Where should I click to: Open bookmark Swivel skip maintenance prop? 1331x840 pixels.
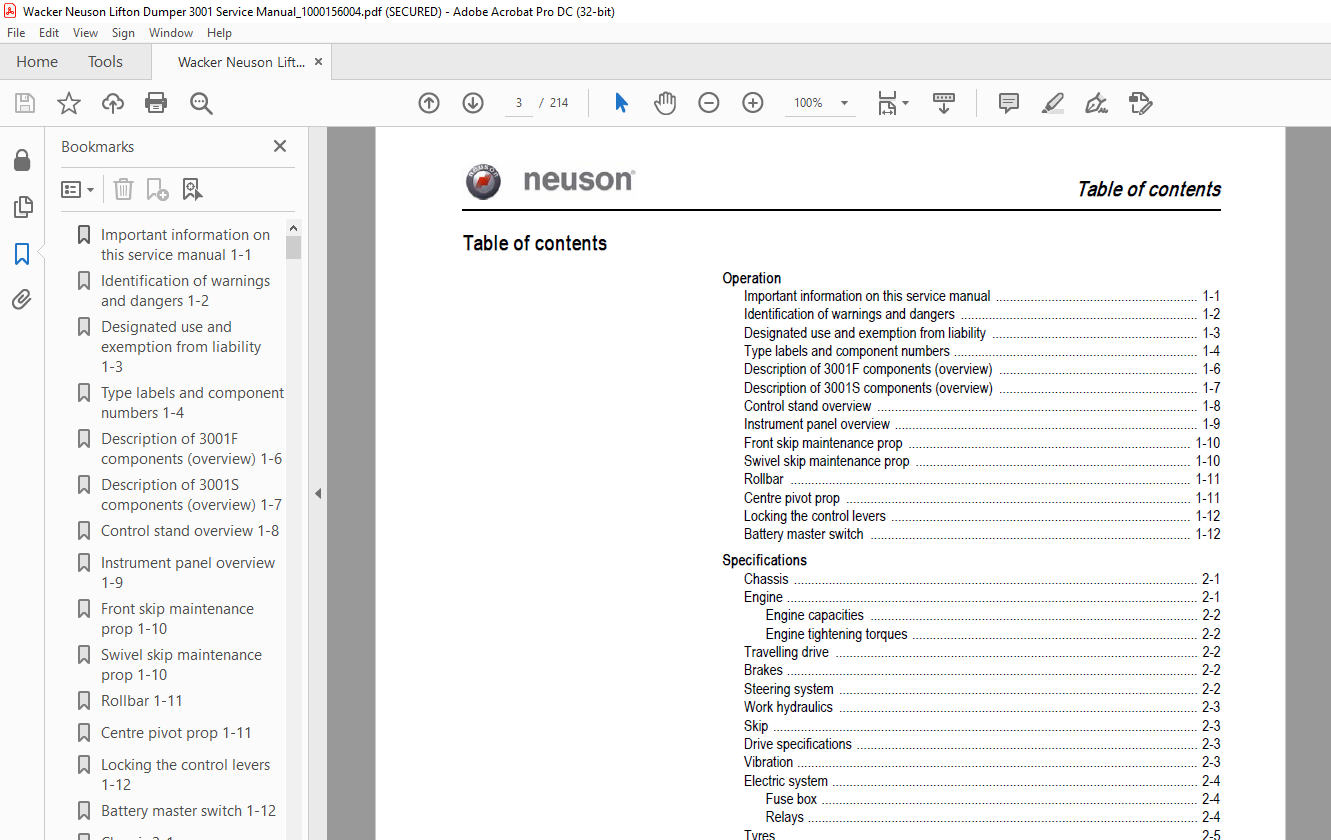tap(181, 665)
